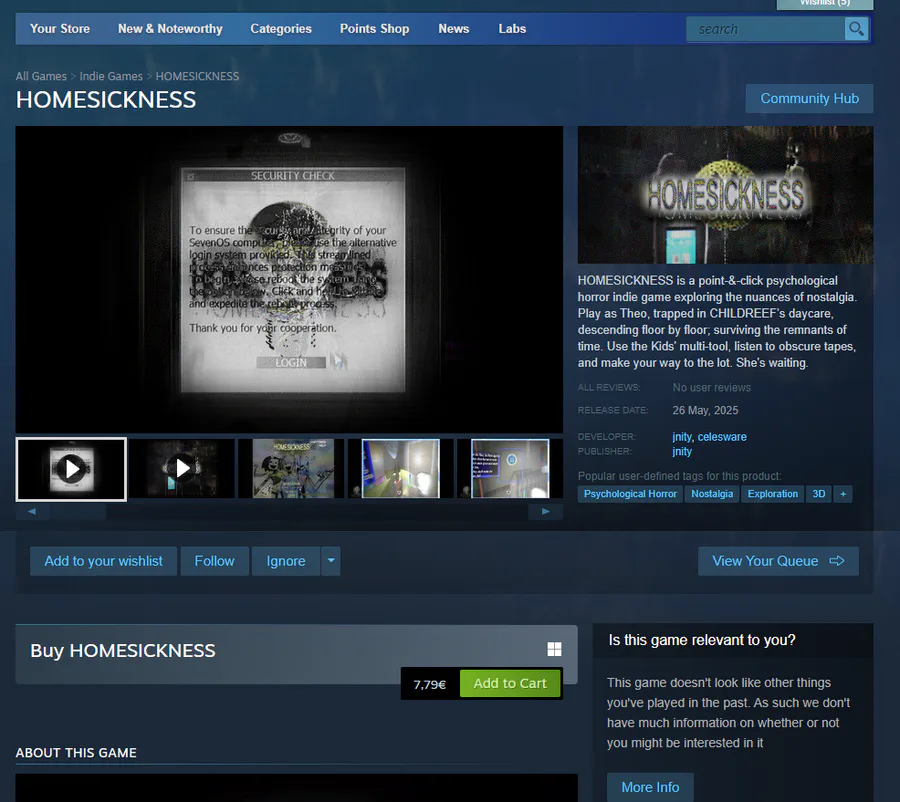Open the News tab
900x802 pixels.
click(453, 29)
